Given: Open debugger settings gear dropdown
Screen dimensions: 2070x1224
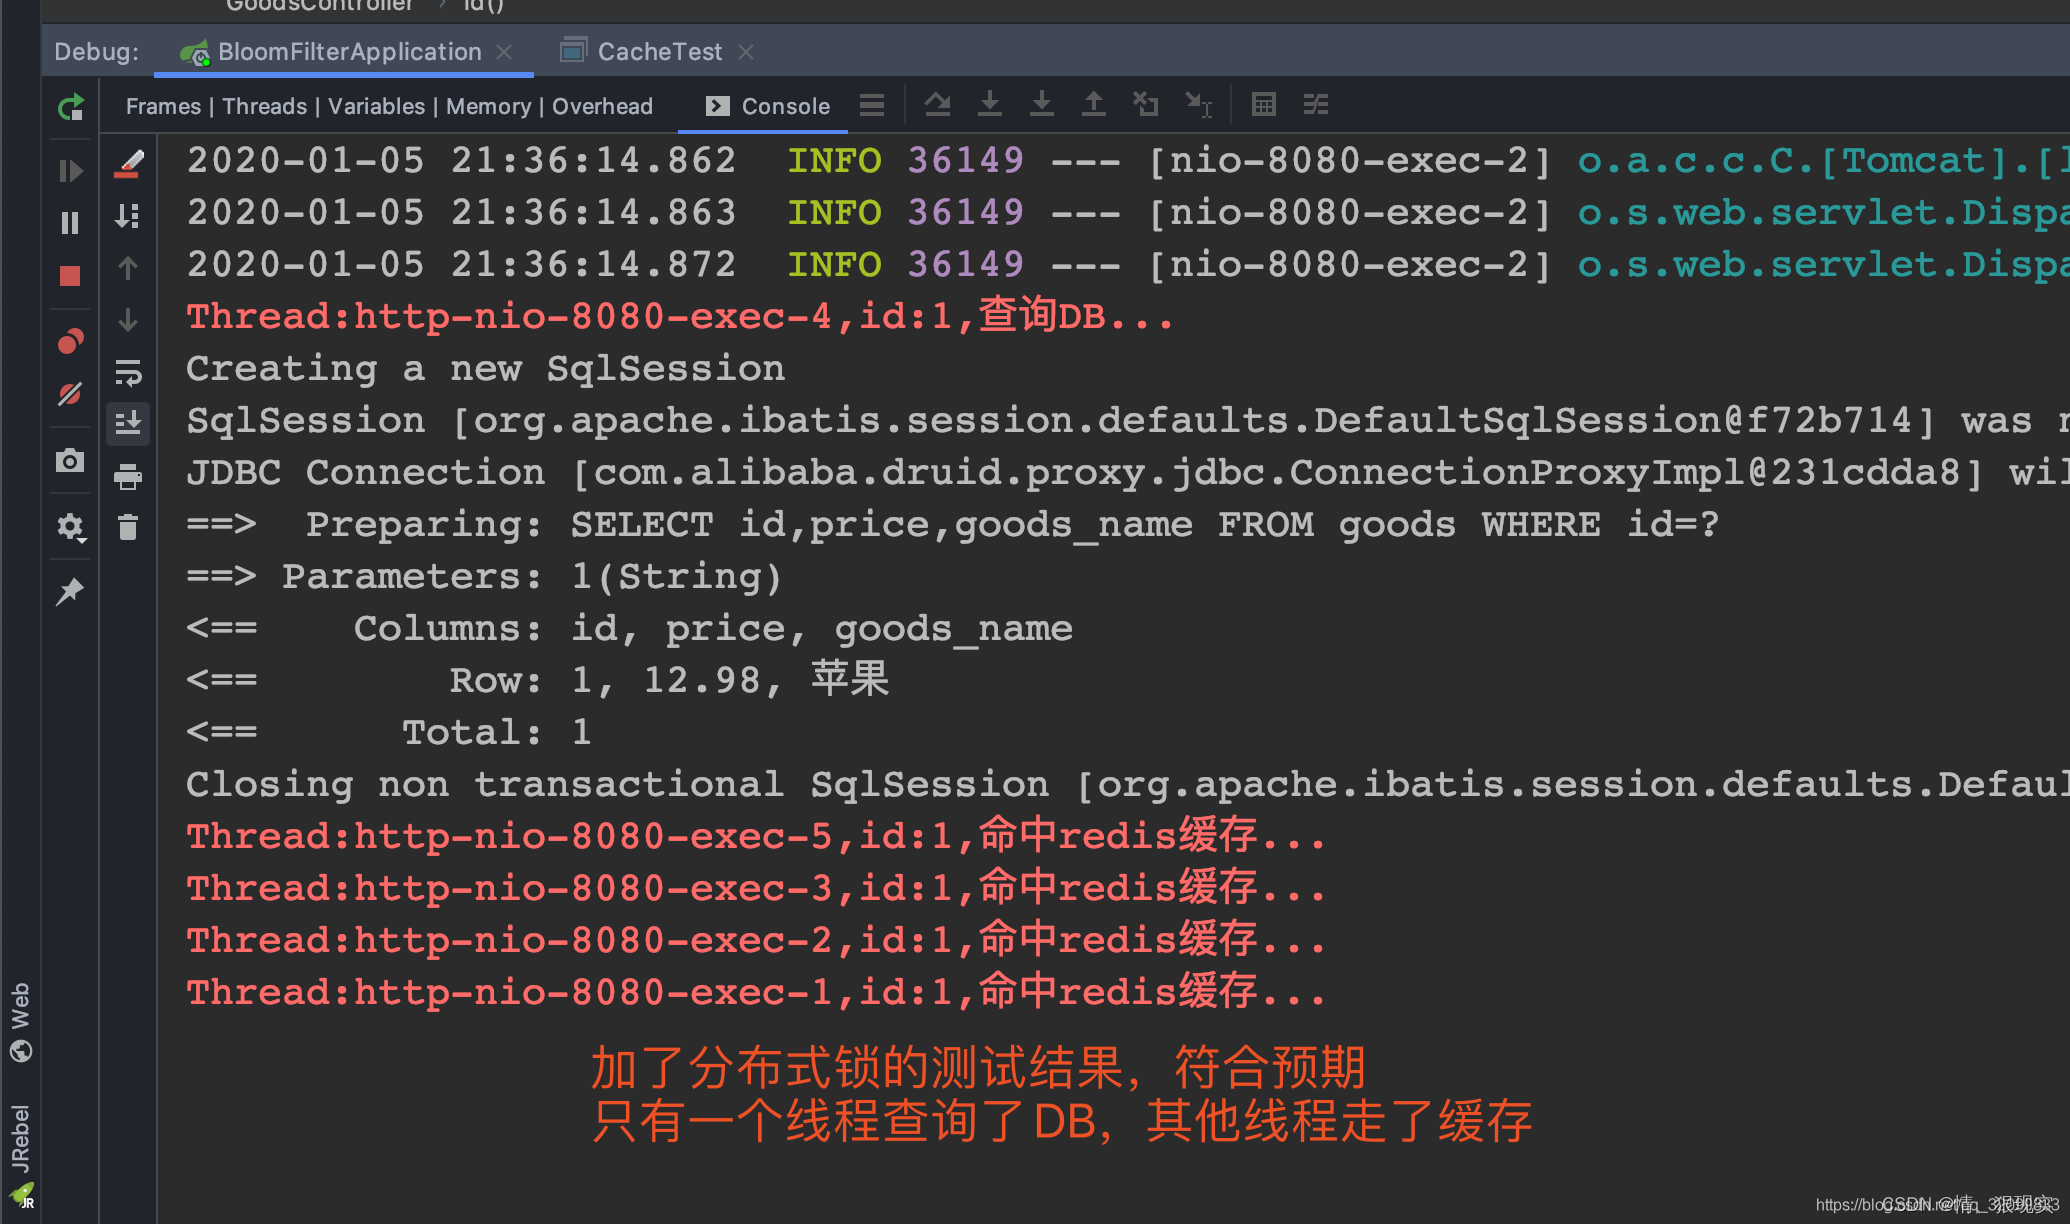Looking at the screenshot, I should (x=70, y=527).
